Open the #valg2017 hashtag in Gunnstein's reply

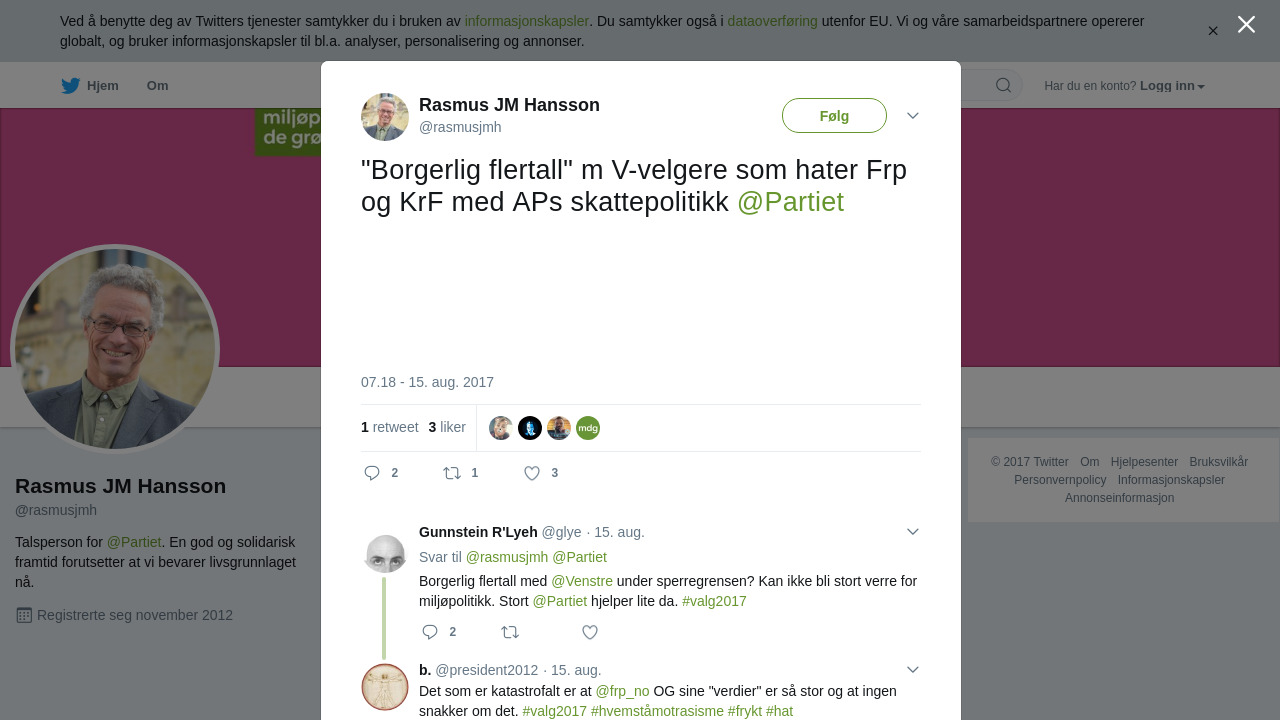(714, 601)
